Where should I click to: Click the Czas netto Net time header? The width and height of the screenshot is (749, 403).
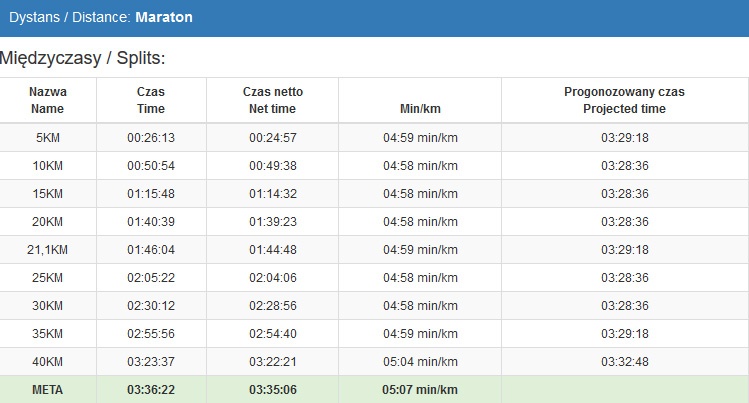272,100
